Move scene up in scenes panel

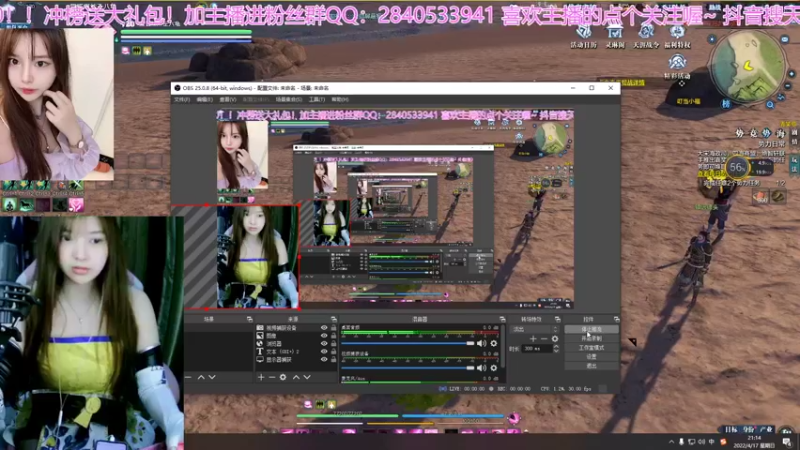tap(201, 377)
